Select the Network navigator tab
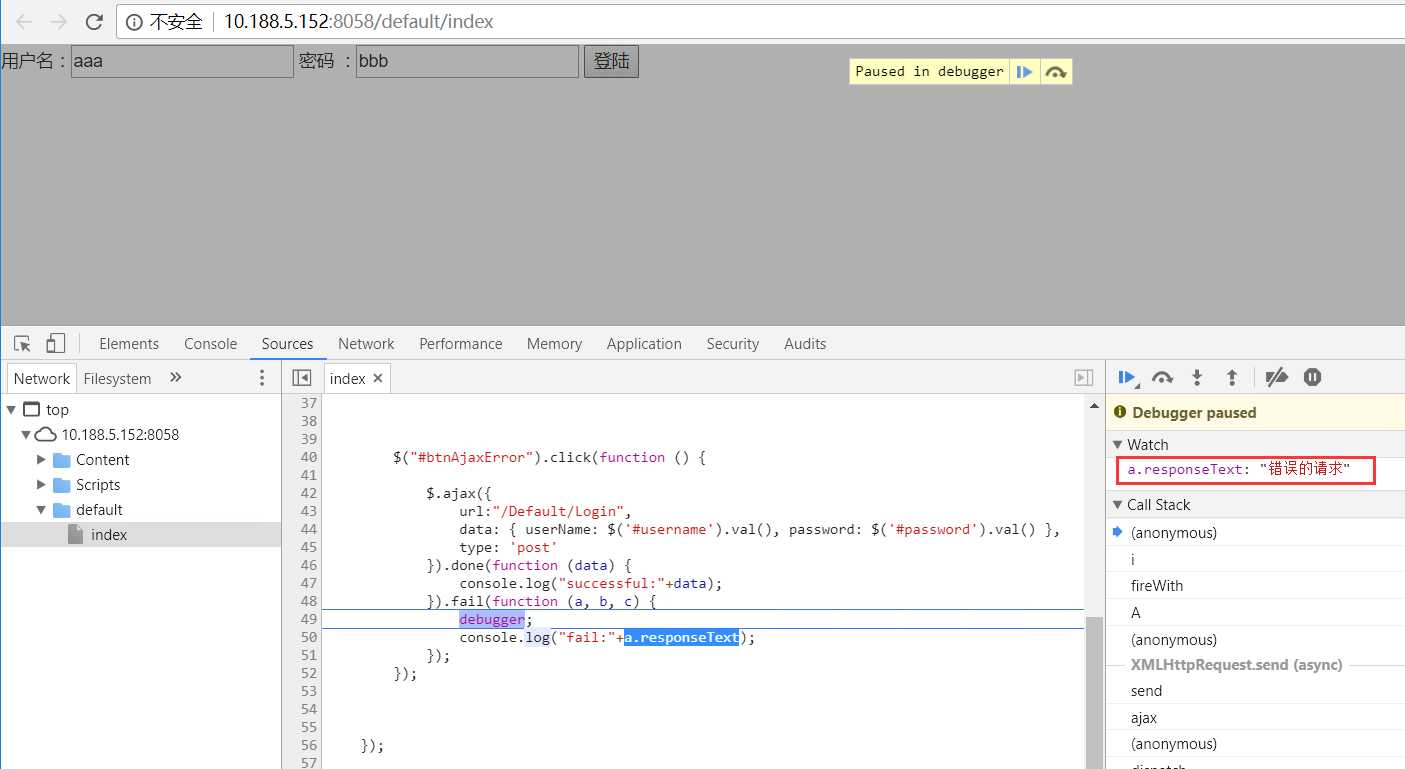The height and width of the screenshot is (769, 1405). coord(42,378)
